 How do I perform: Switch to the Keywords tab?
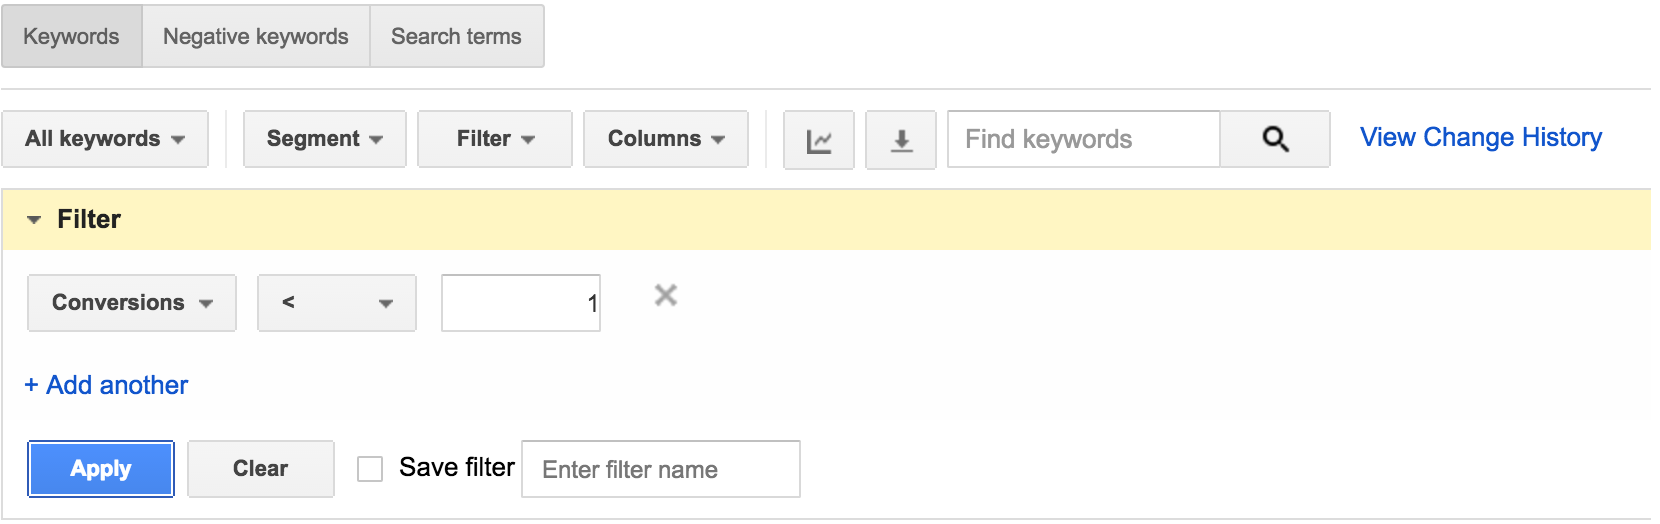72,36
